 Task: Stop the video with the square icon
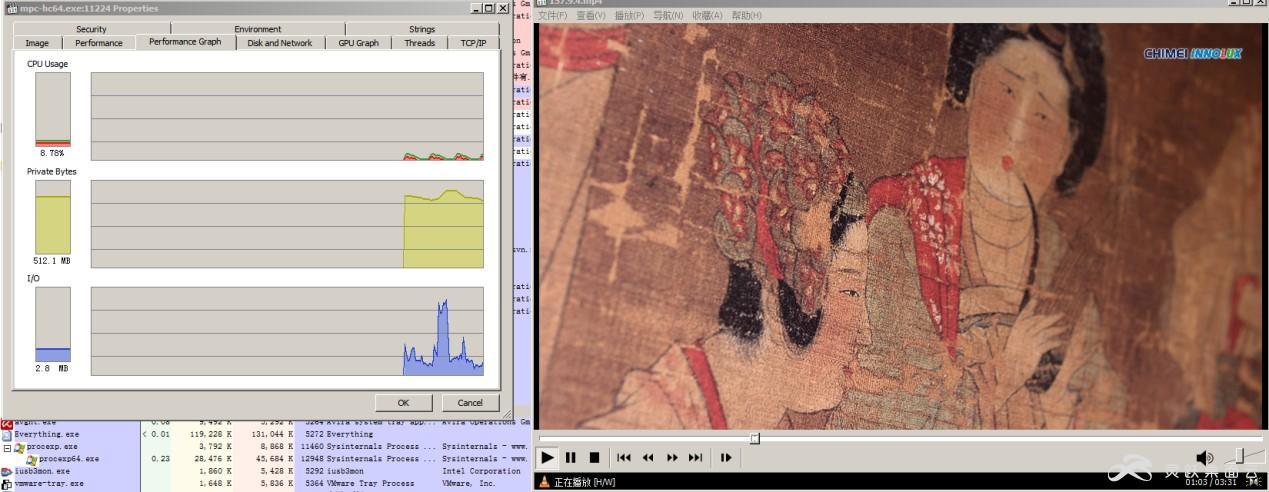click(594, 458)
